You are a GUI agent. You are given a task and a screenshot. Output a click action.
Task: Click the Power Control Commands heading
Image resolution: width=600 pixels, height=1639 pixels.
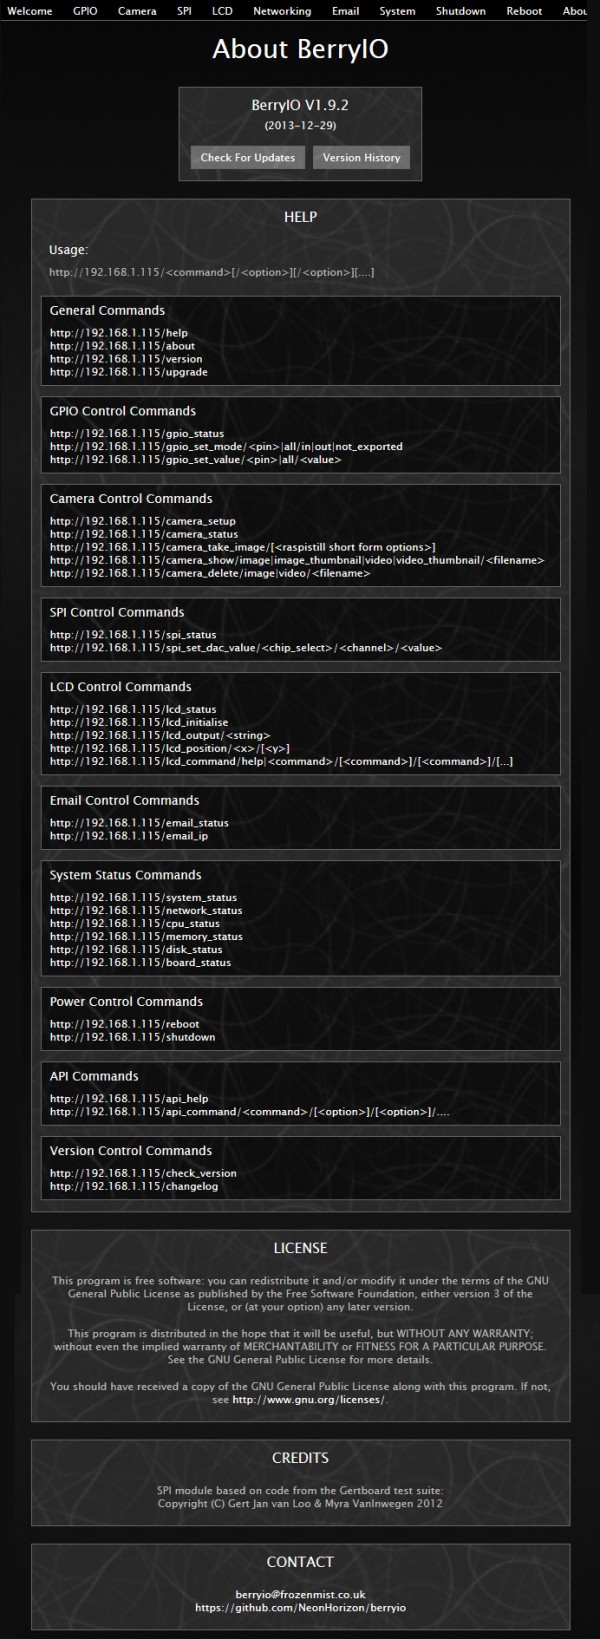[126, 1002]
